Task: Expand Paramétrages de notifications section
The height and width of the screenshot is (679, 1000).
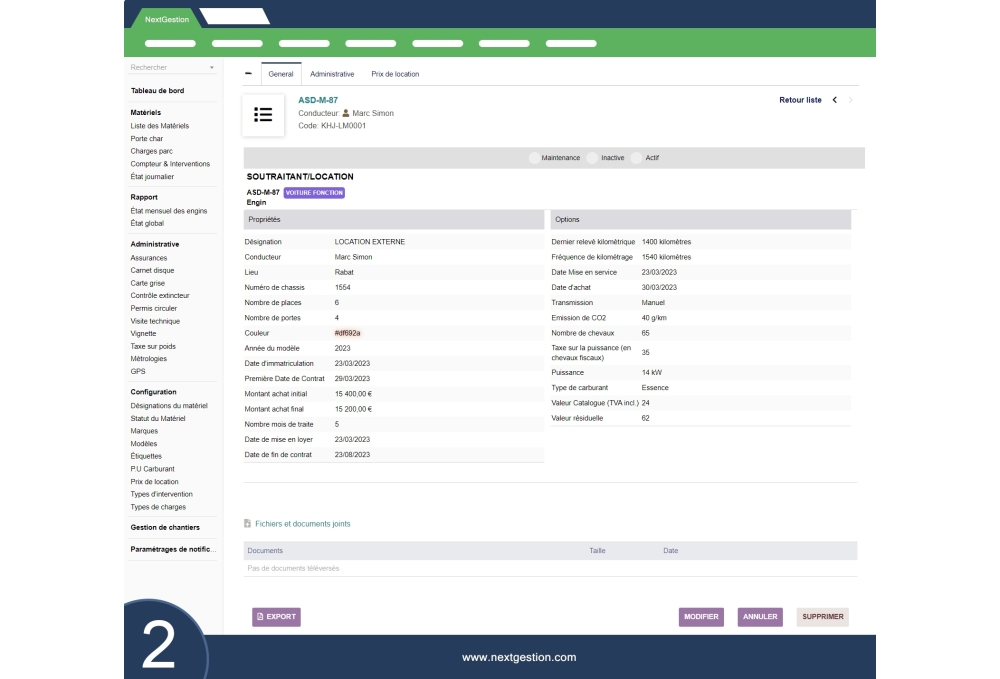Action: coord(173,549)
